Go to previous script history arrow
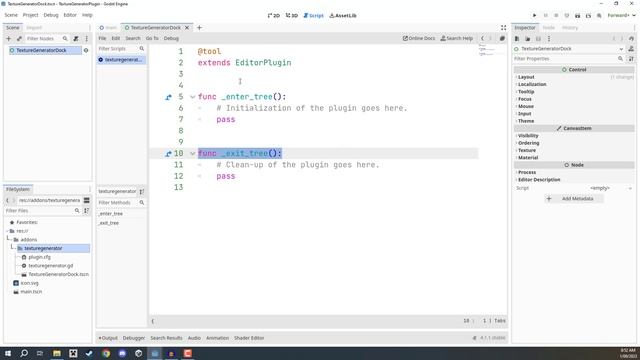Screen dimensions: 640x360 click(482, 38)
